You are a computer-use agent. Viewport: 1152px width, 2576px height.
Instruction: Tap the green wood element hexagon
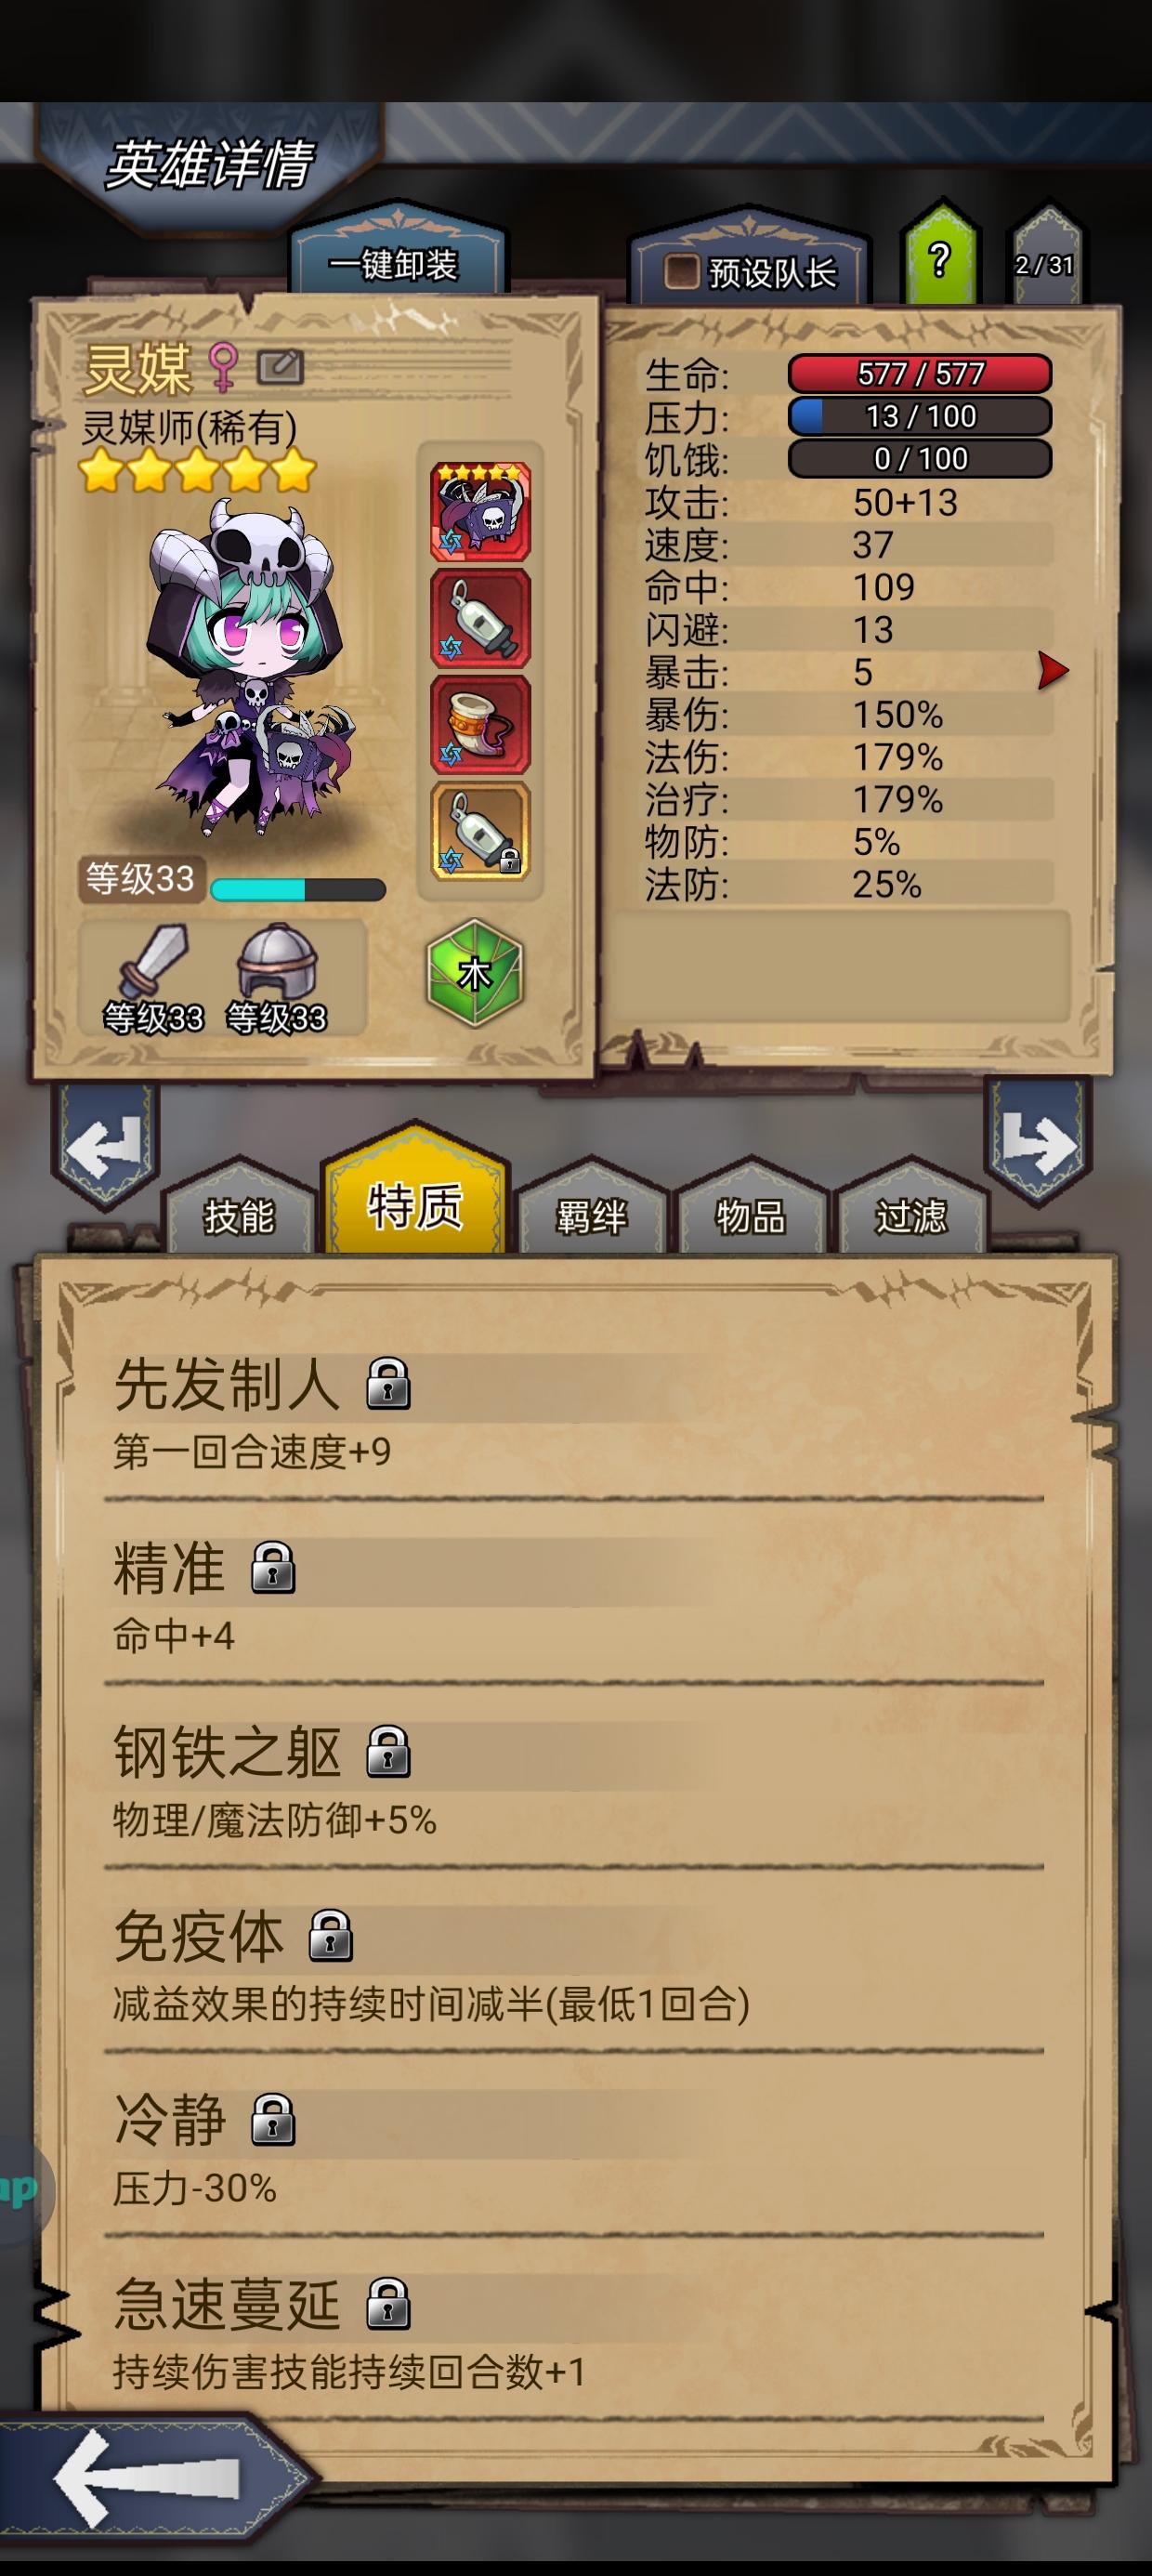point(475,972)
